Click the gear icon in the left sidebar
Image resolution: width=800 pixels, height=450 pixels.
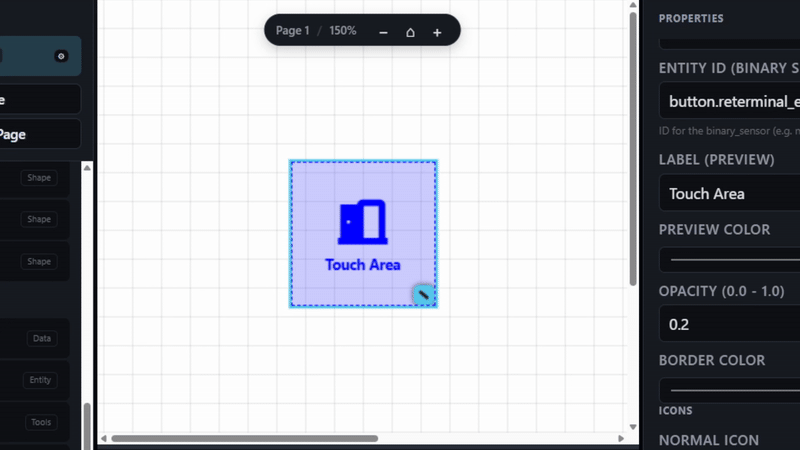click(x=61, y=56)
